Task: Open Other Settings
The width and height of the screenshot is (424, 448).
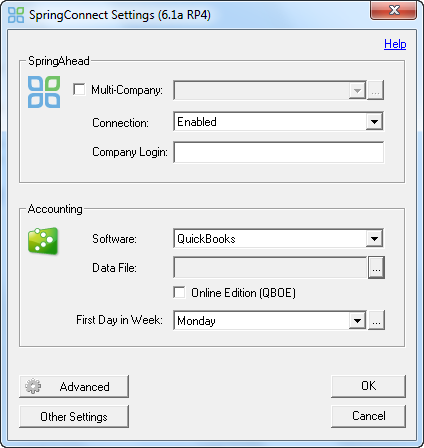Action: coord(74,416)
